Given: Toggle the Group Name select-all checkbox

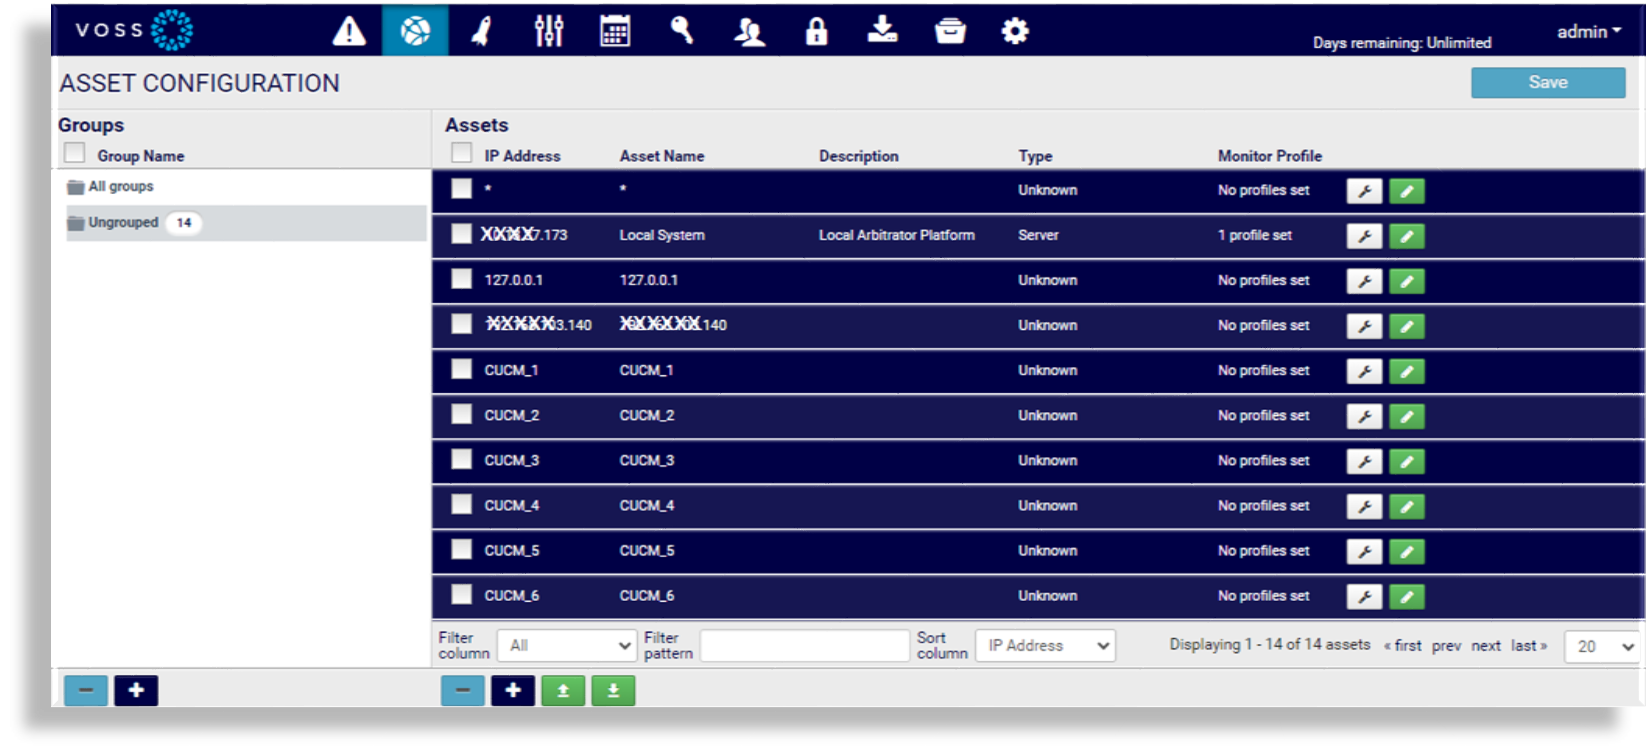Looking at the screenshot, I should point(74,153).
